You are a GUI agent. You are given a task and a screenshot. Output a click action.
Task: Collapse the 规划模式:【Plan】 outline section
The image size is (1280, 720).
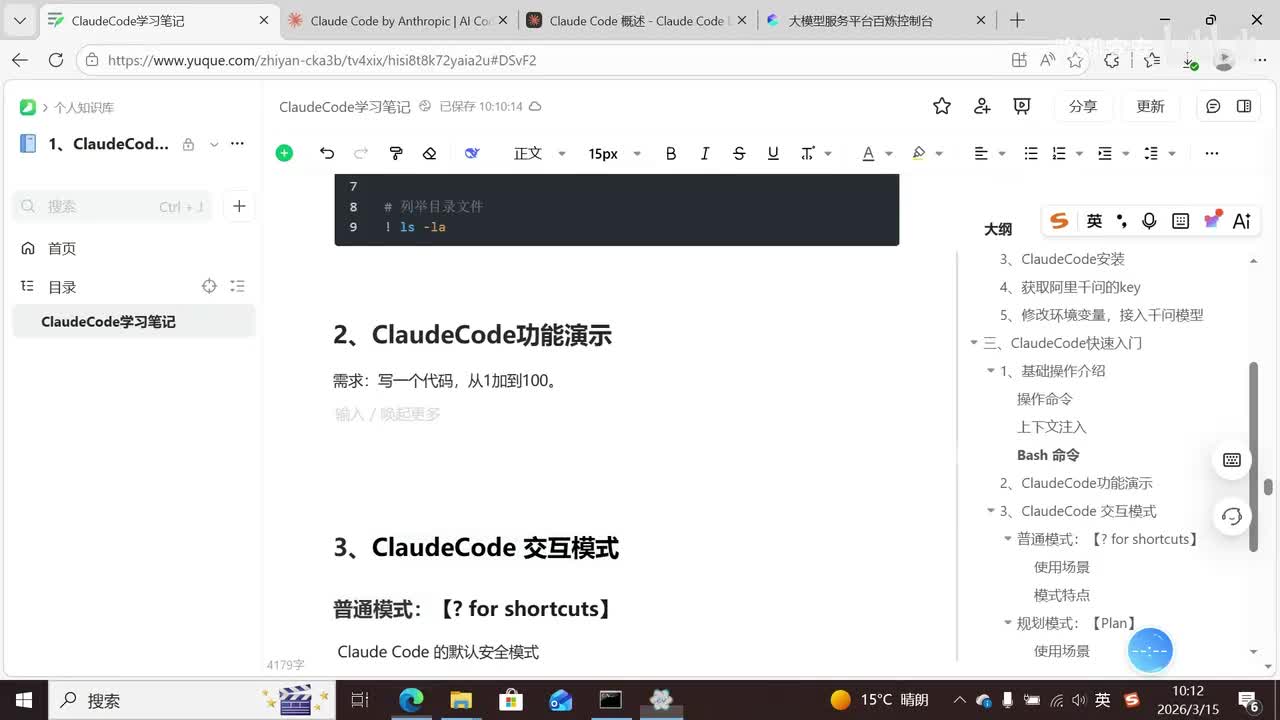(x=1008, y=623)
